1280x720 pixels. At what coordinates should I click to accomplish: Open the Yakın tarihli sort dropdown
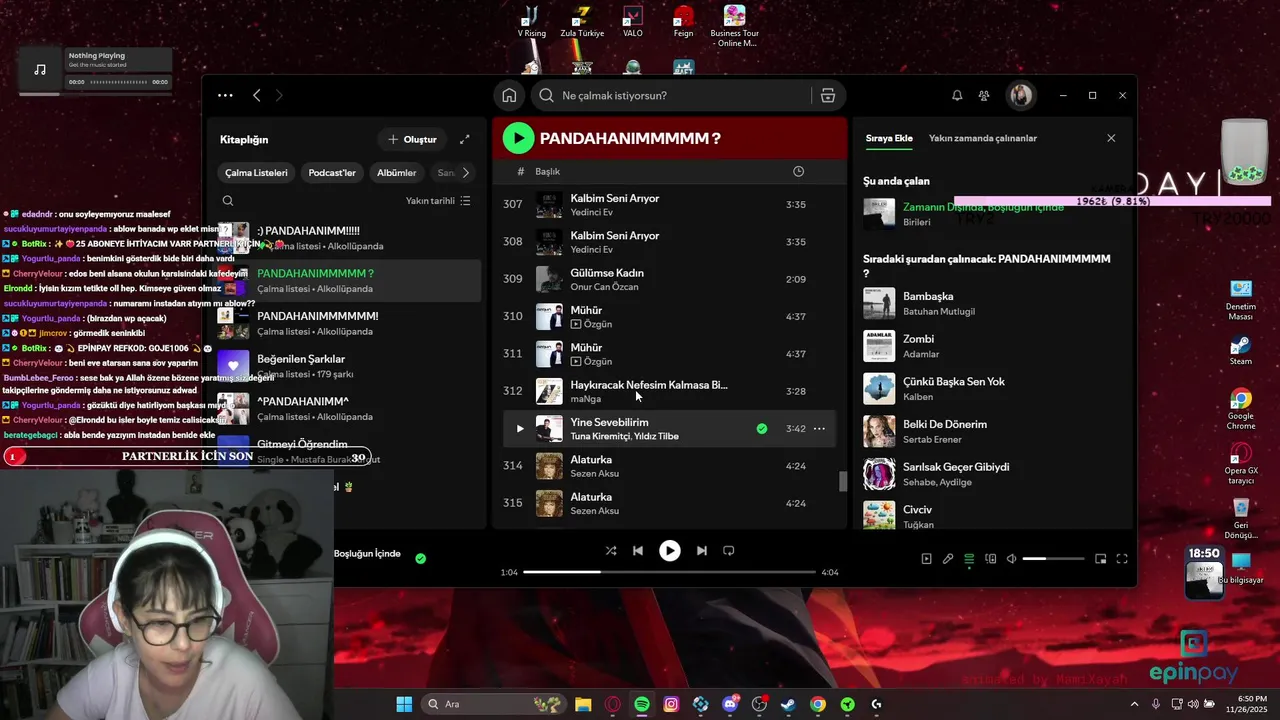[x=438, y=201]
